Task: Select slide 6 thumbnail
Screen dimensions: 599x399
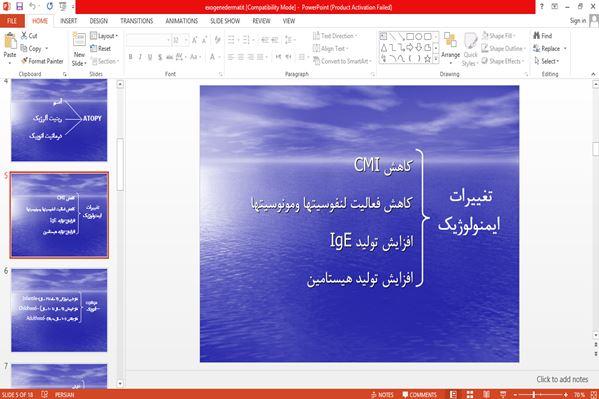Action: [59, 310]
